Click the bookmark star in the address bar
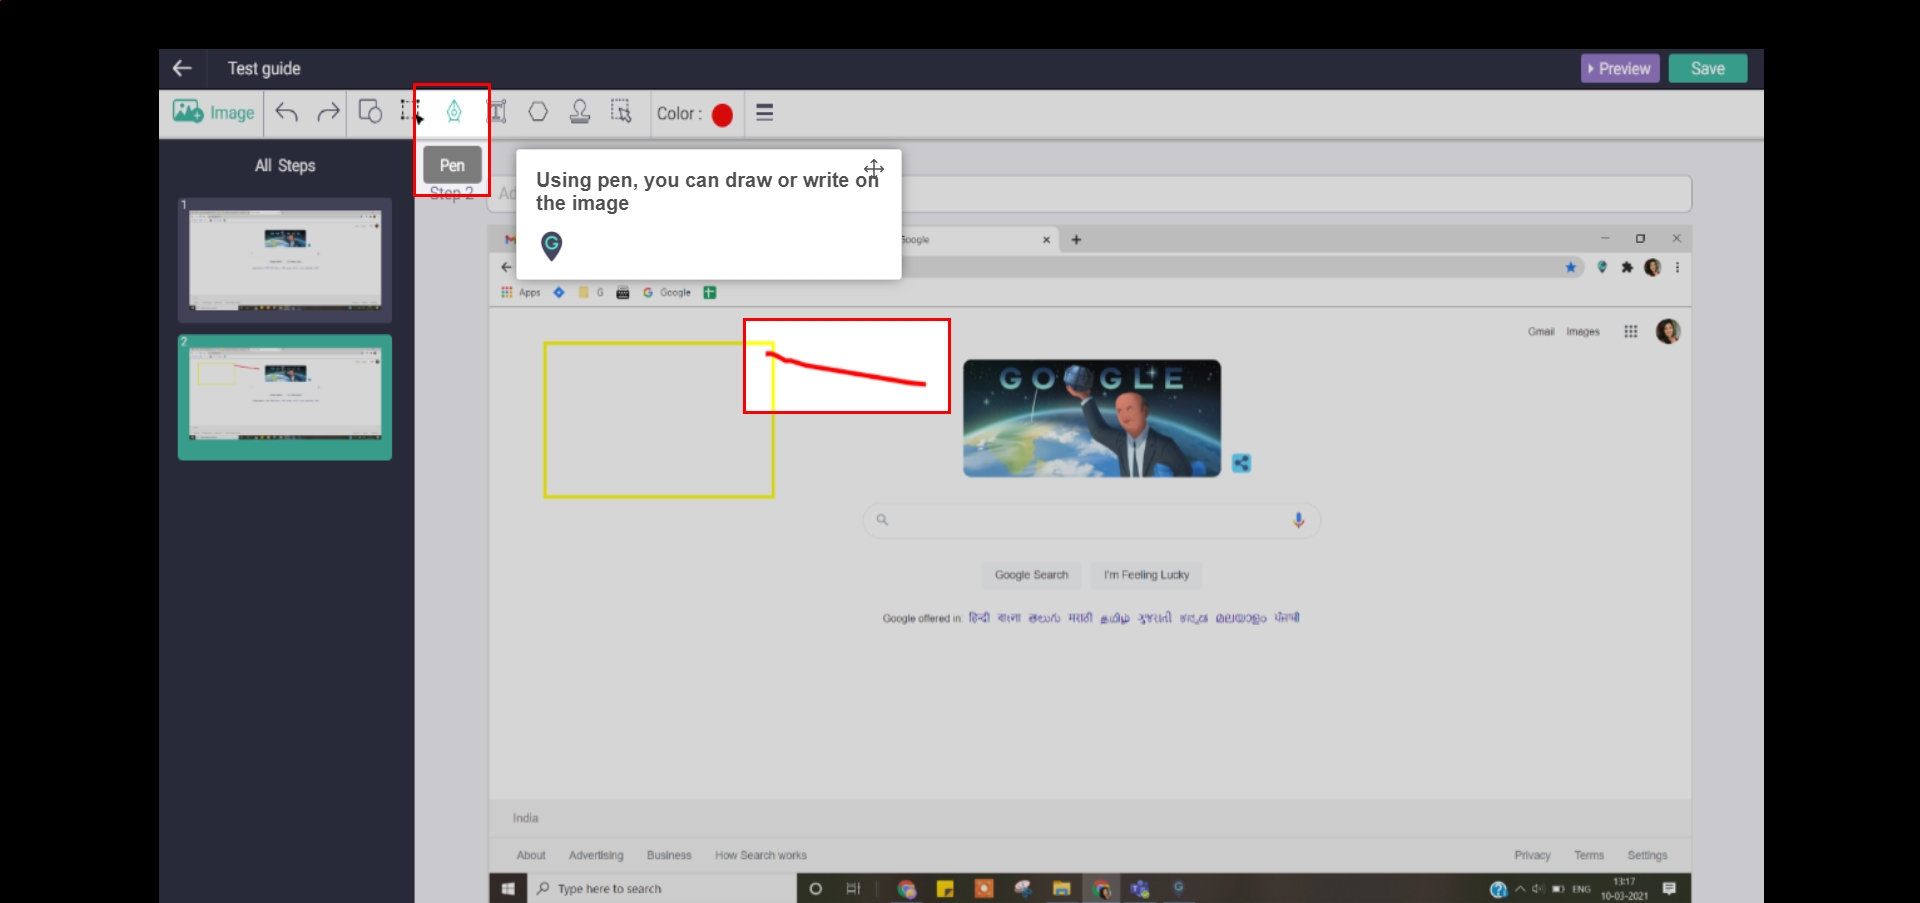 [1570, 267]
